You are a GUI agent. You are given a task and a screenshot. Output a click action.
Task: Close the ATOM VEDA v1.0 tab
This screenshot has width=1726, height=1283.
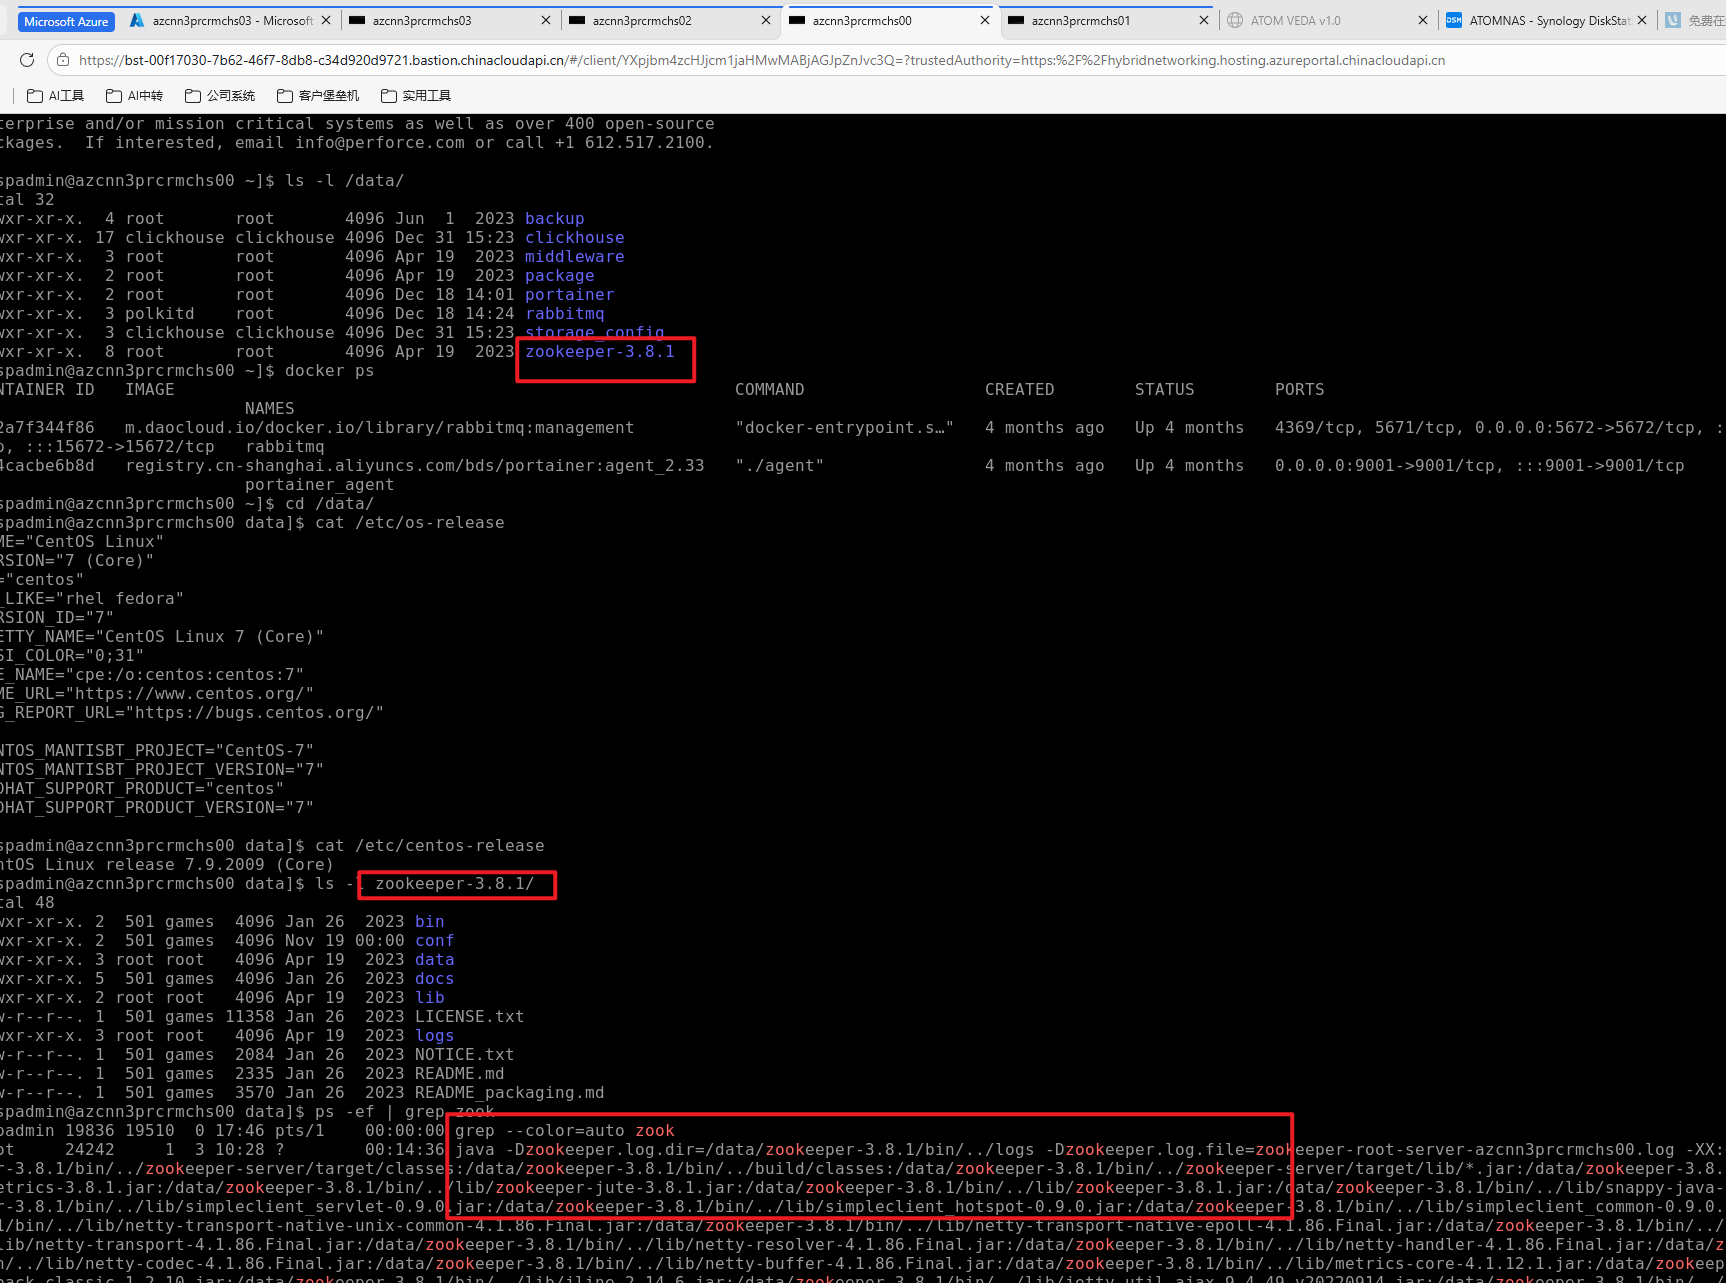pyautogui.click(x=1423, y=20)
